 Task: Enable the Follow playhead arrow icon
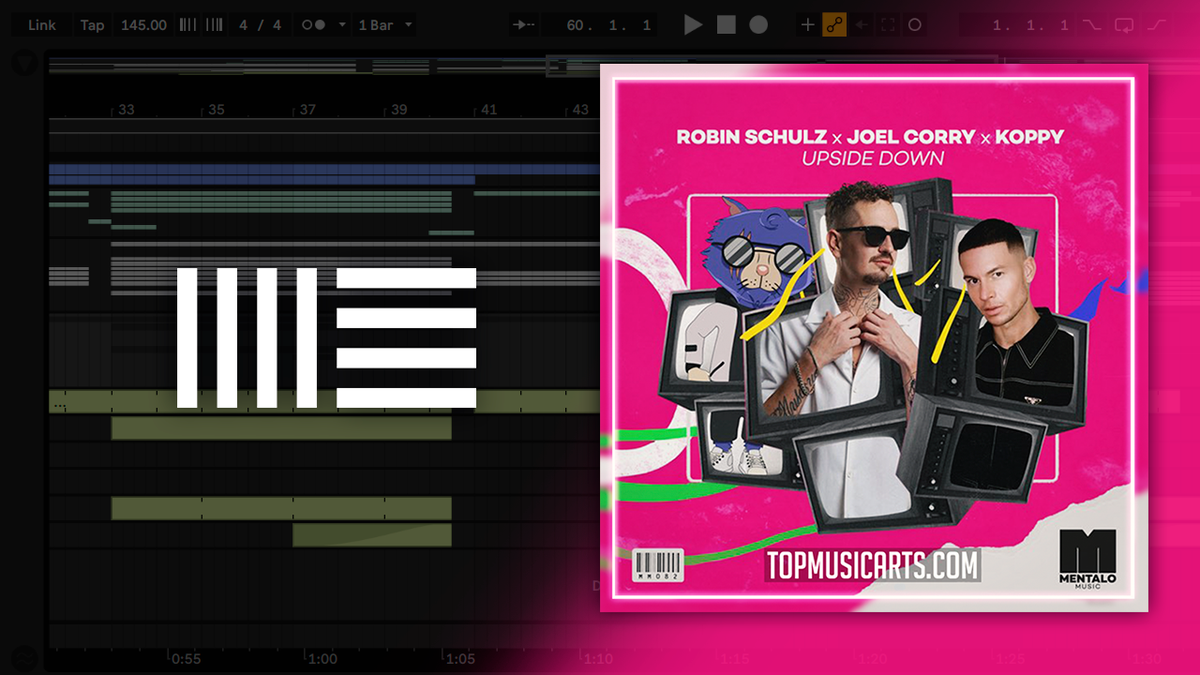tap(524, 24)
